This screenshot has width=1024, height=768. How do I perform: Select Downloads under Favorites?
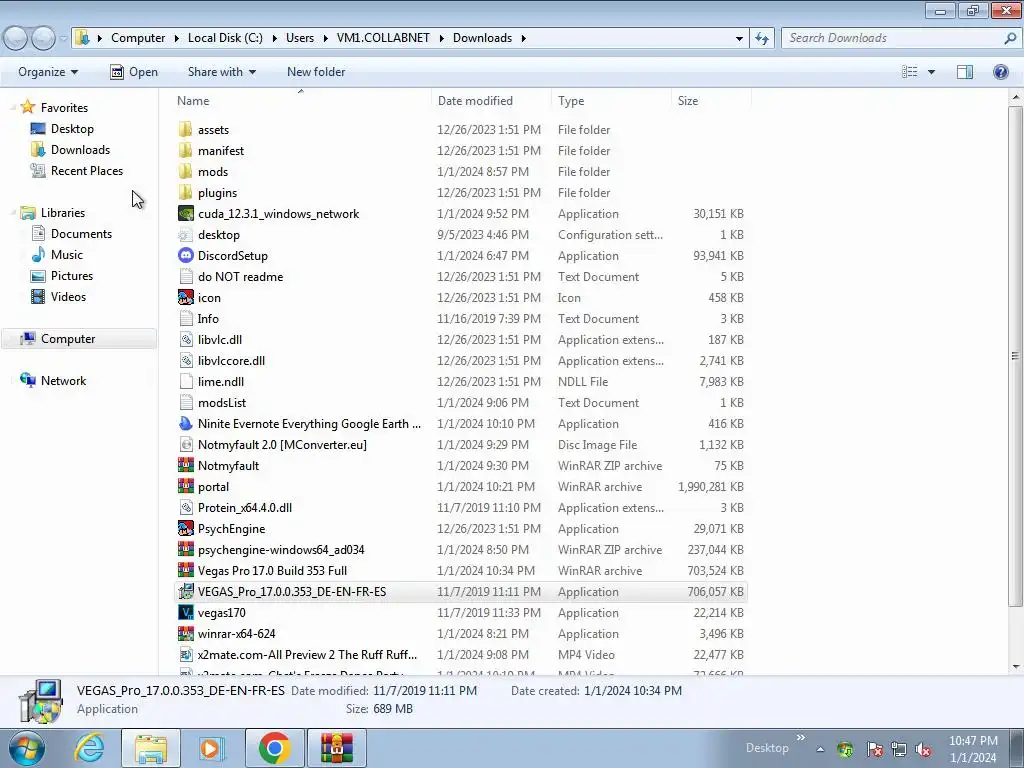(80, 150)
